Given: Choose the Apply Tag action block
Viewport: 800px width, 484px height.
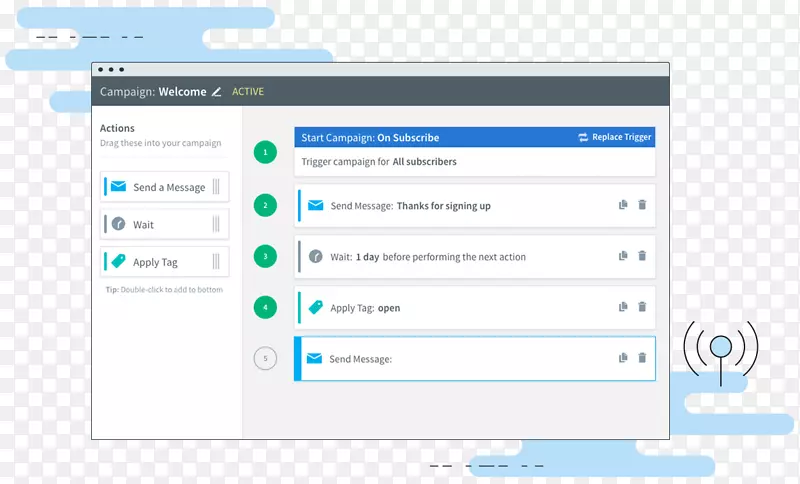Looking at the screenshot, I should coord(165,262).
